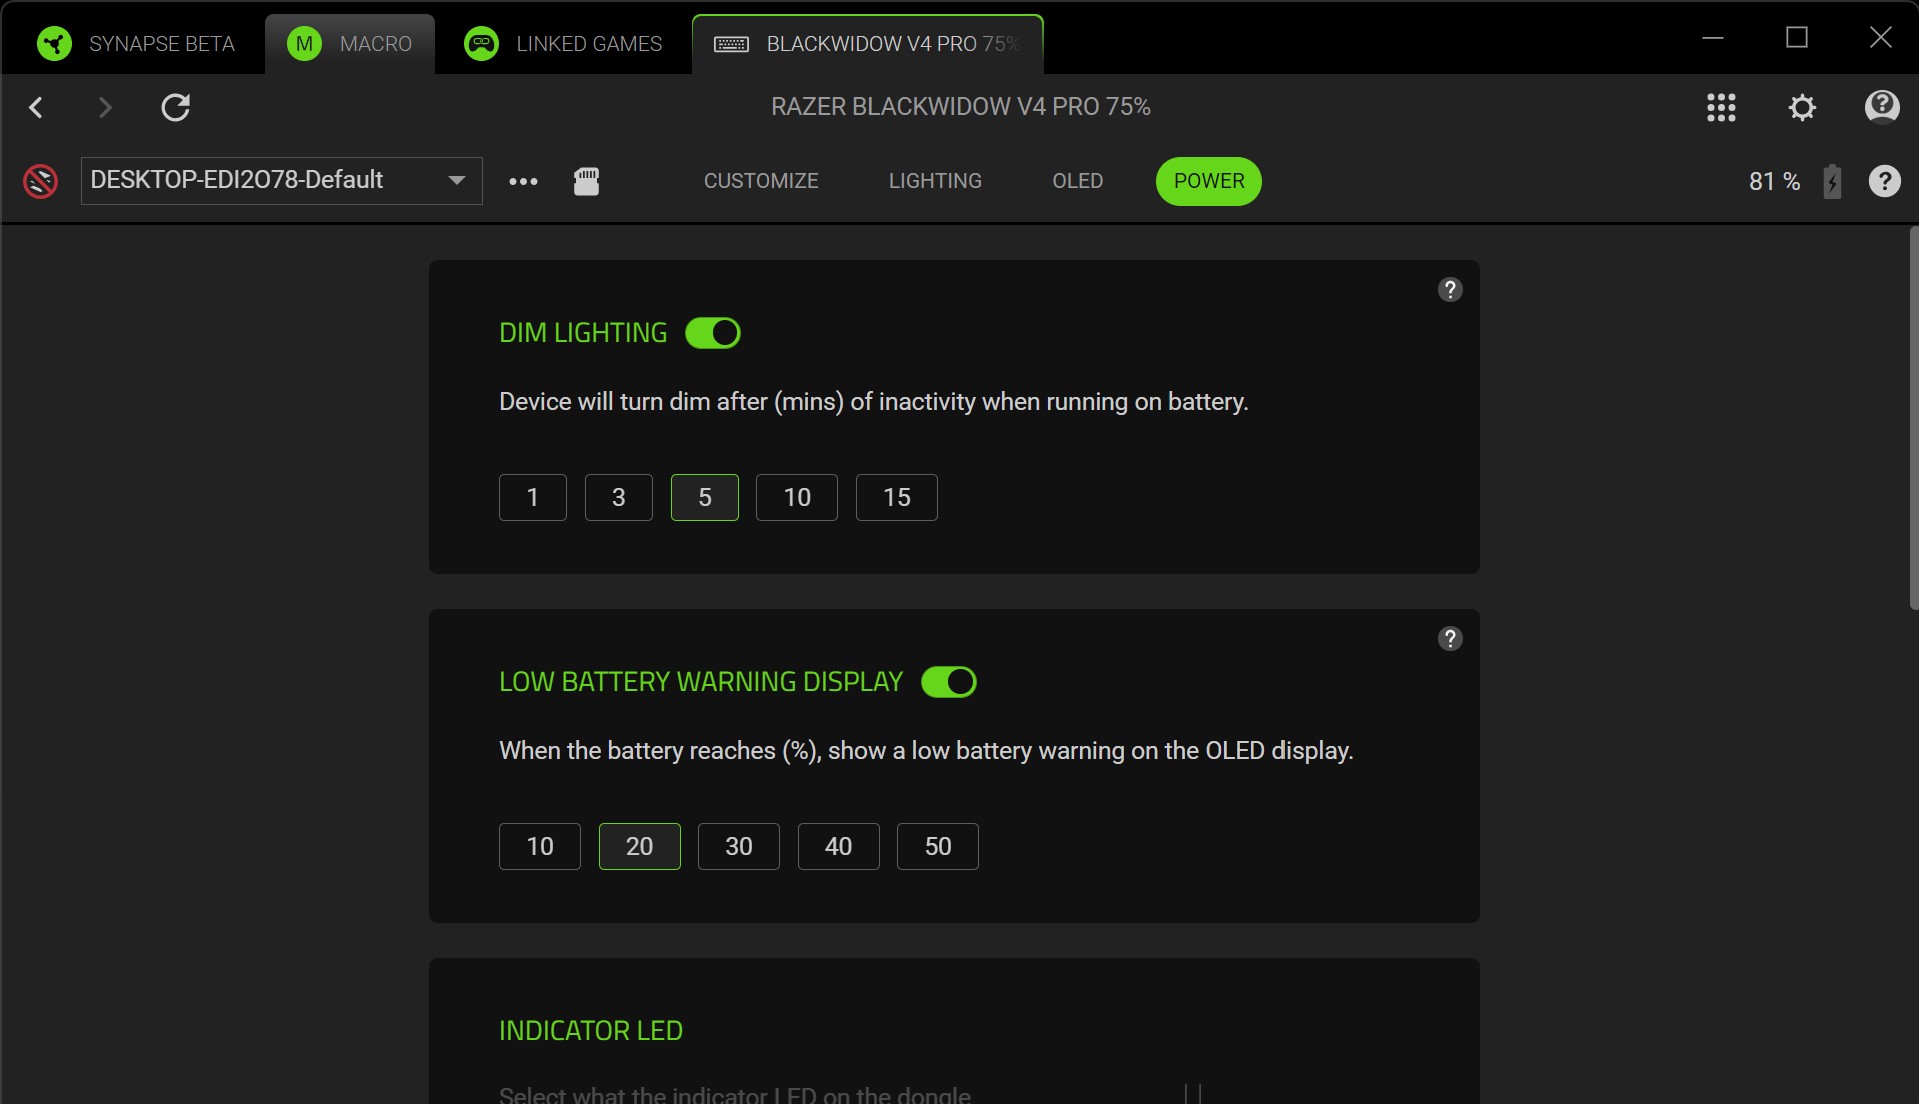Set dim lighting timeout to 1 minute
Viewport: 1919px width, 1104px height.
[x=533, y=497]
